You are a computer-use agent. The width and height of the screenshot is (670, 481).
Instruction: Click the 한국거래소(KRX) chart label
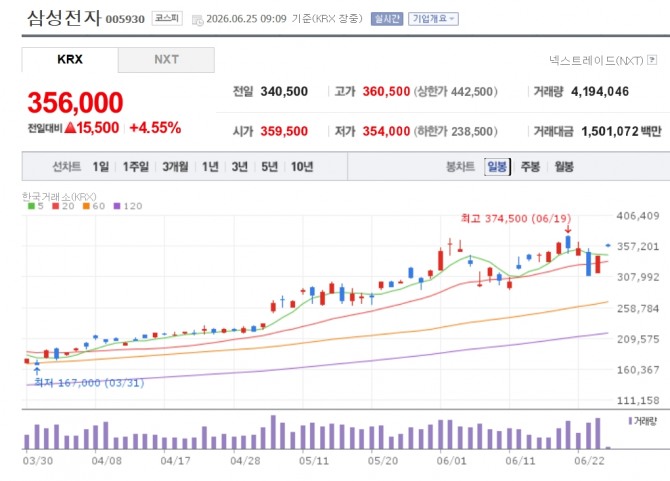tap(59, 197)
